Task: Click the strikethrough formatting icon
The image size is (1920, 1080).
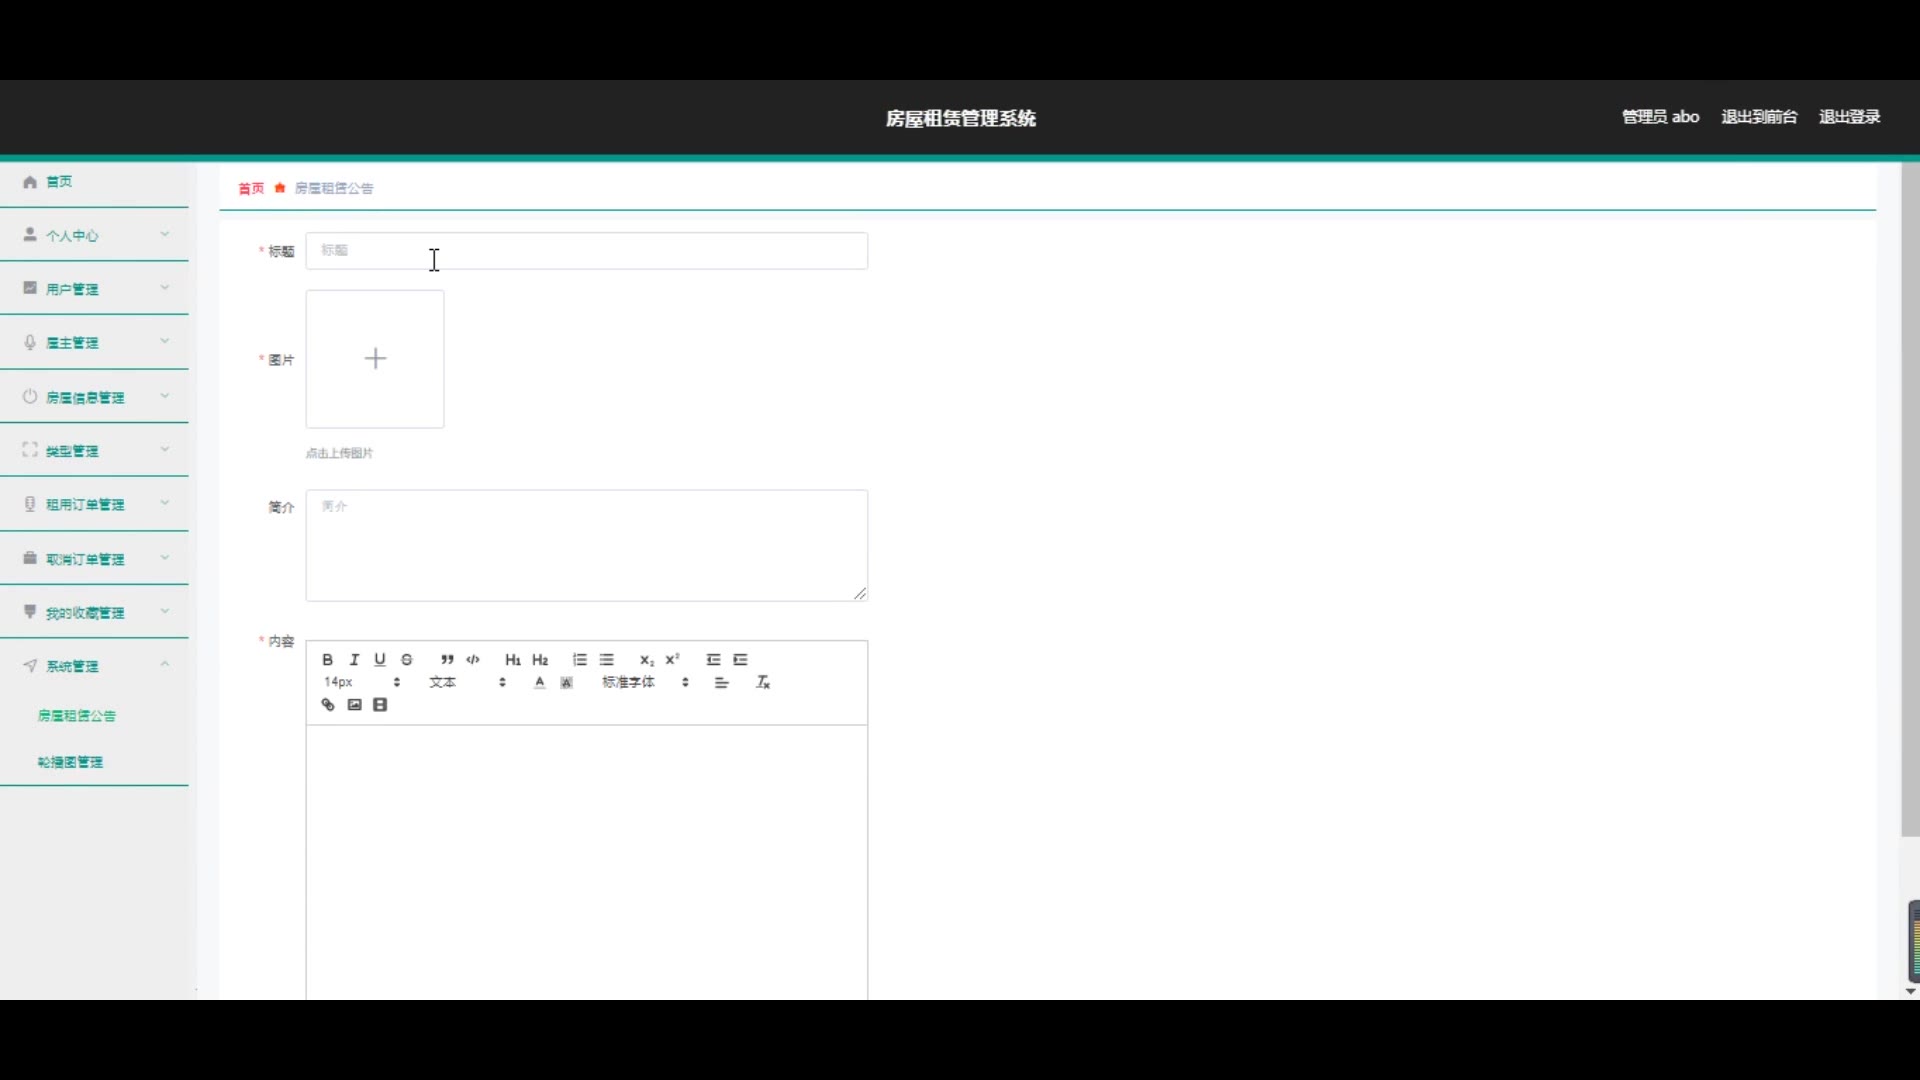Action: pos(407,660)
